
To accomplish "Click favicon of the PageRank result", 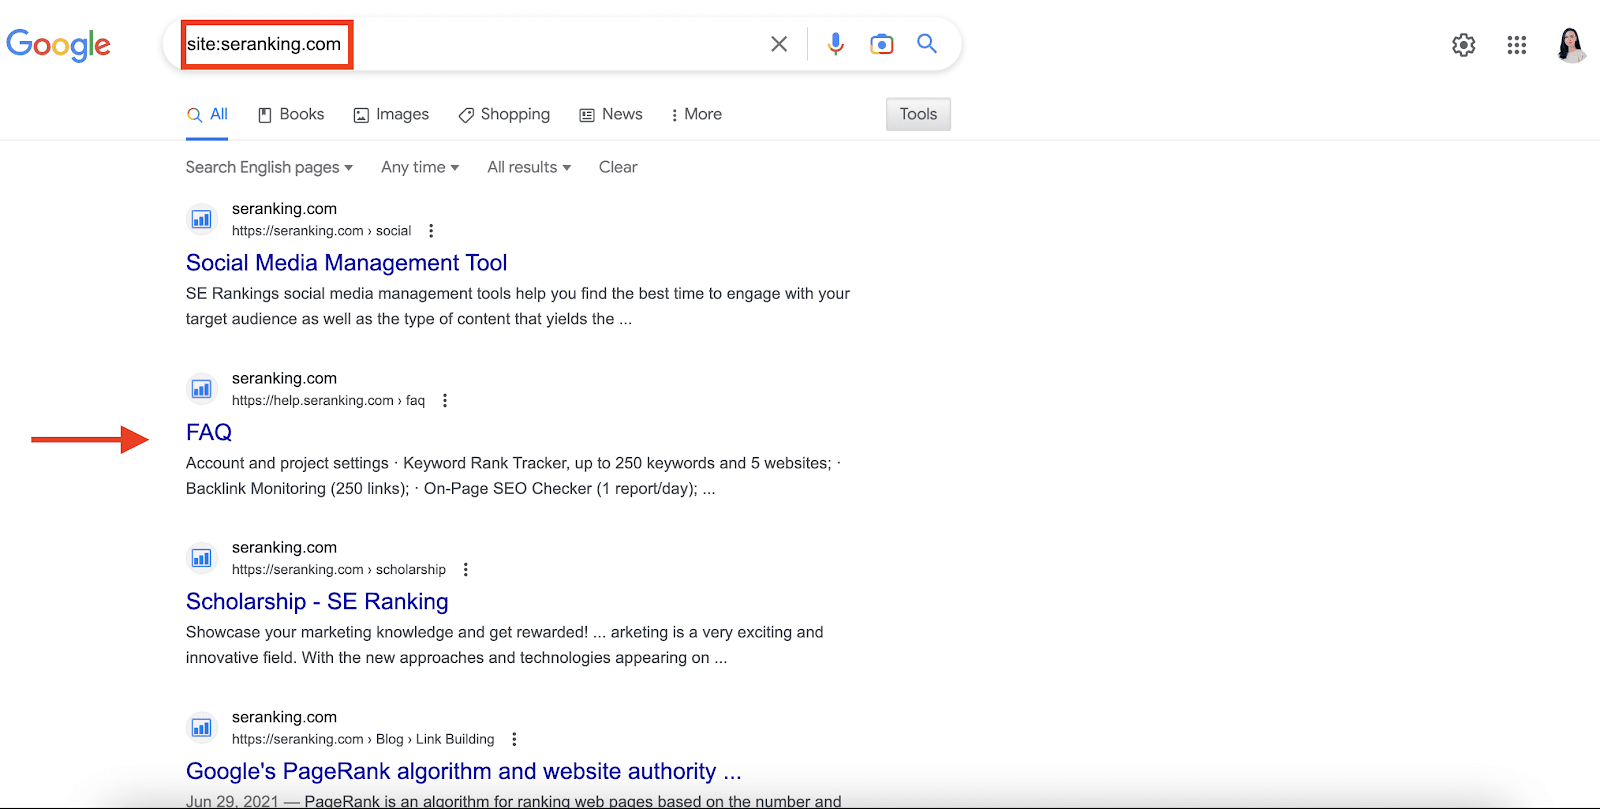I will coord(202,728).
